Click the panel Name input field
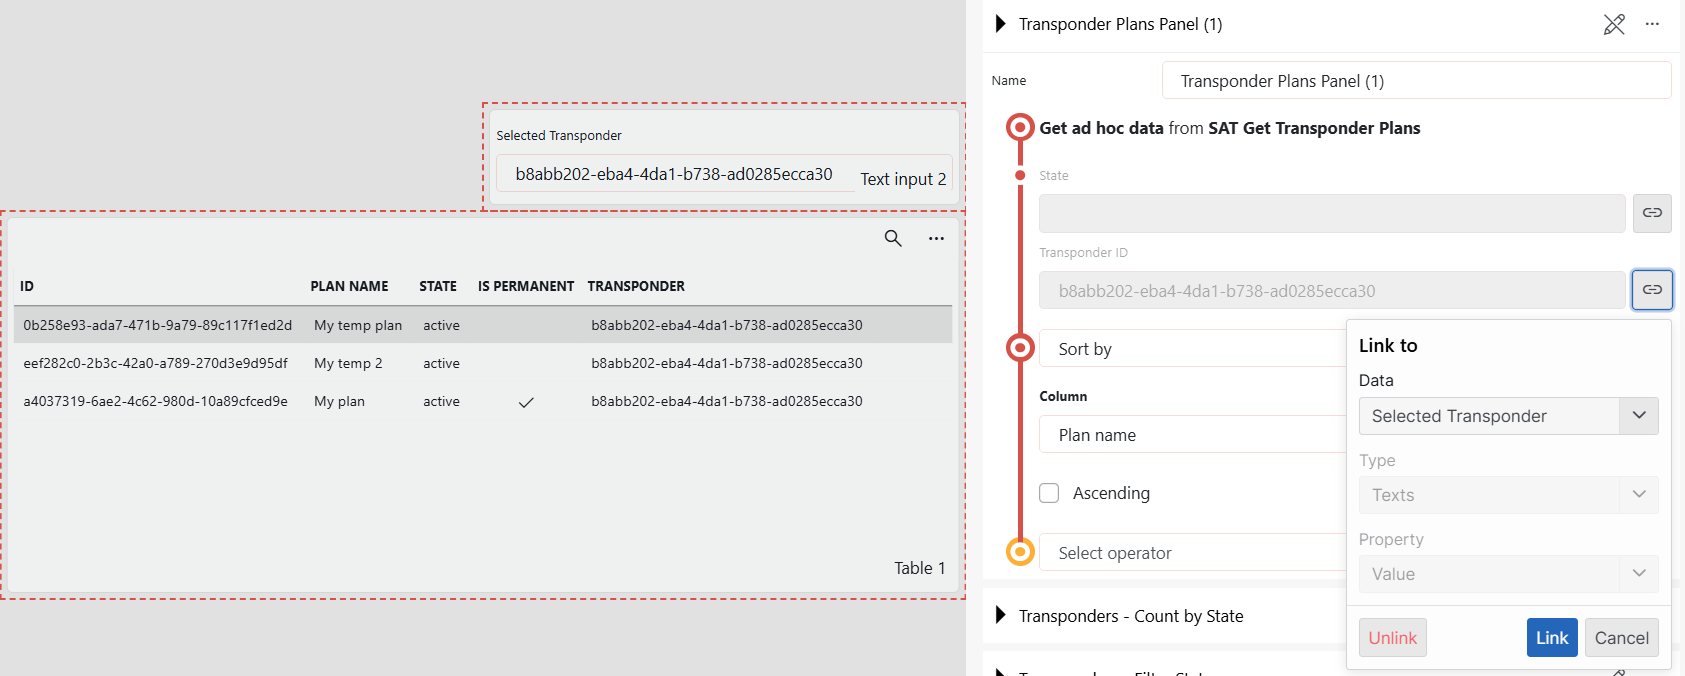Viewport: 1685px width, 676px height. pyautogui.click(x=1415, y=81)
